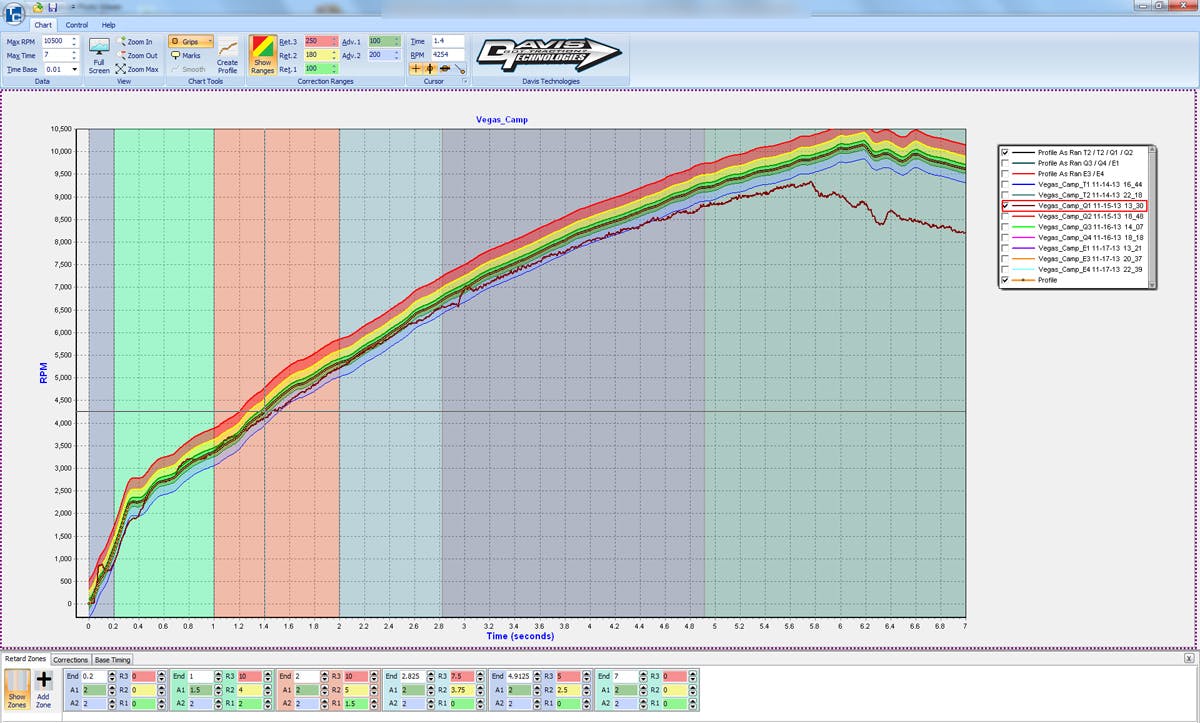Open the Time Base dropdown
The image size is (1200, 723).
click(x=74, y=69)
